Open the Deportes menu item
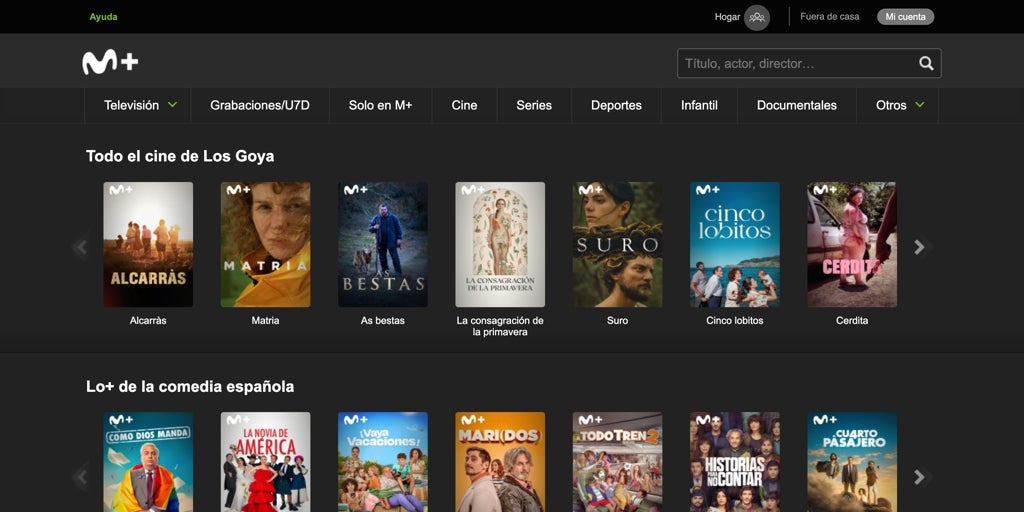Viewport: 1024px width, 512px height. click(x=616, y=105)
